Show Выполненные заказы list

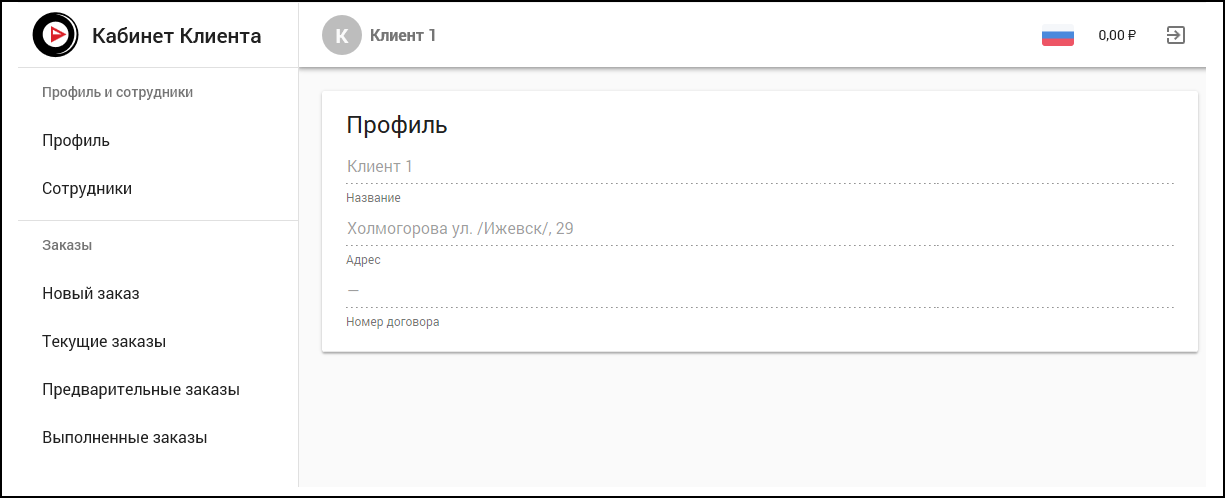124,437
